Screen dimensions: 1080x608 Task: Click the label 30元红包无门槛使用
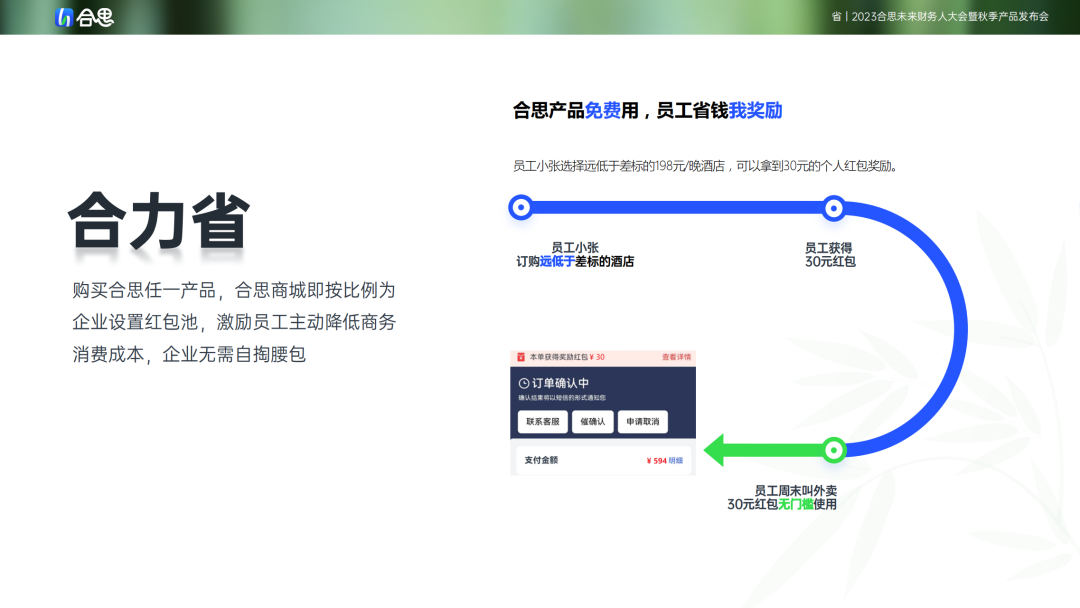(782, 505)
